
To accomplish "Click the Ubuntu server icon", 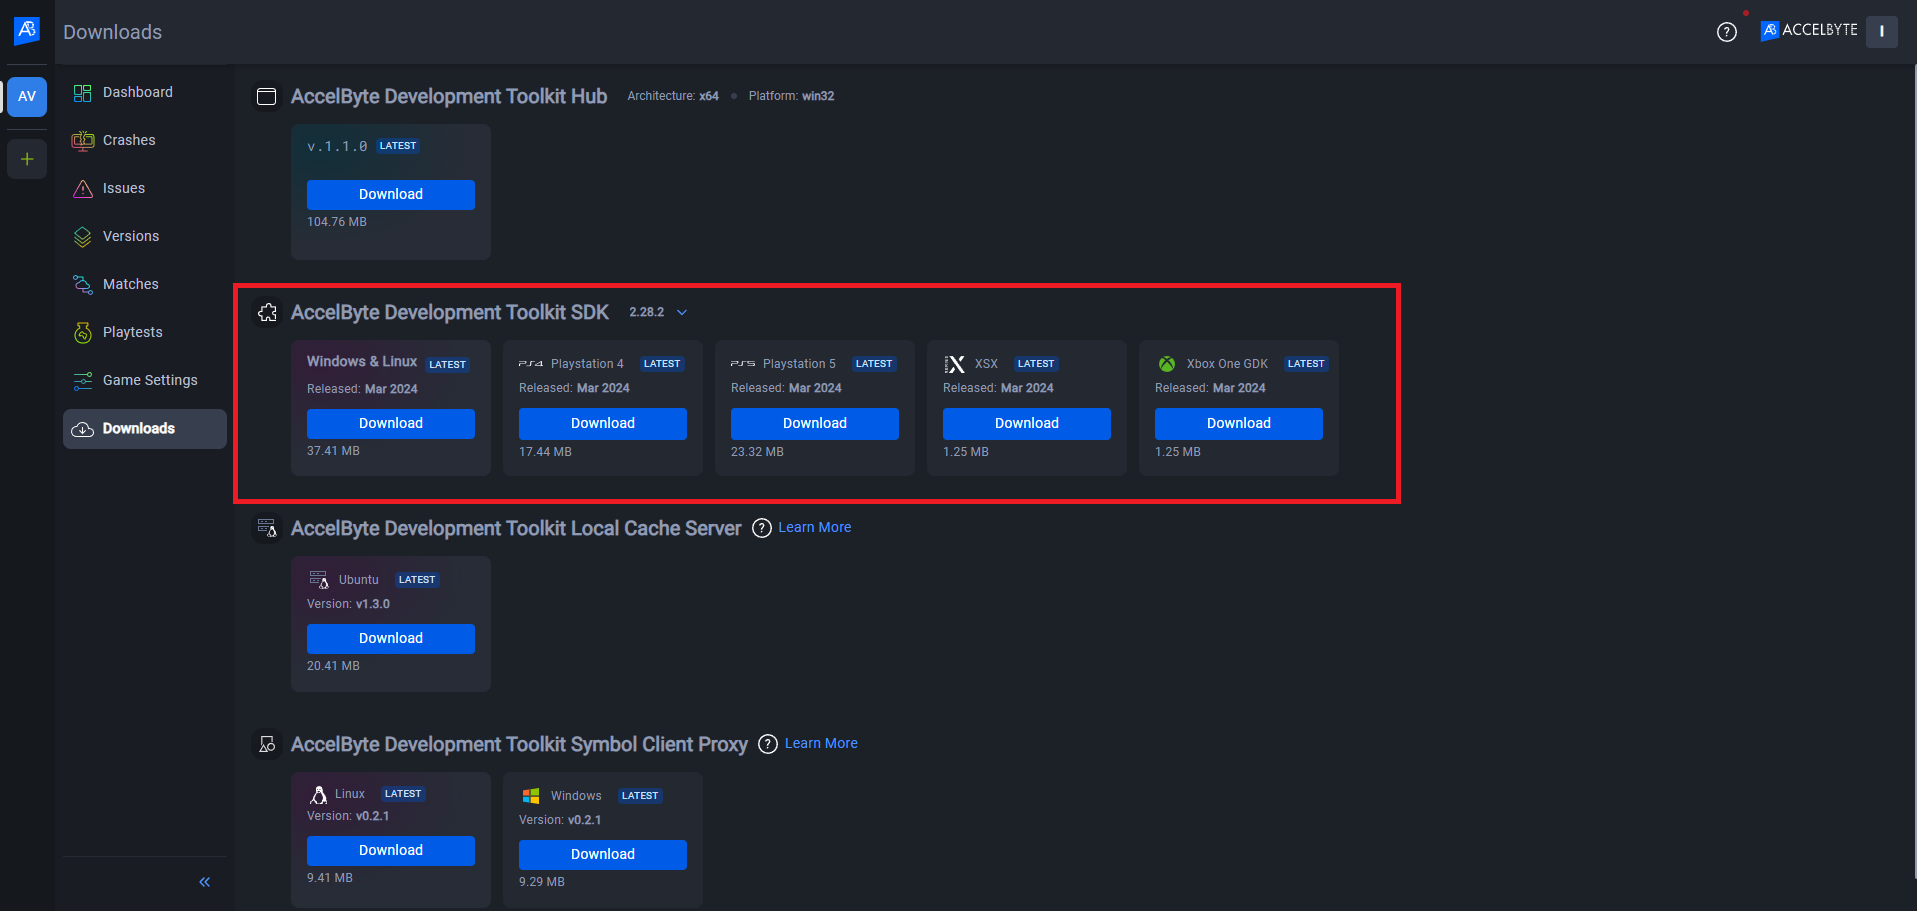I will tap(319, 580).
